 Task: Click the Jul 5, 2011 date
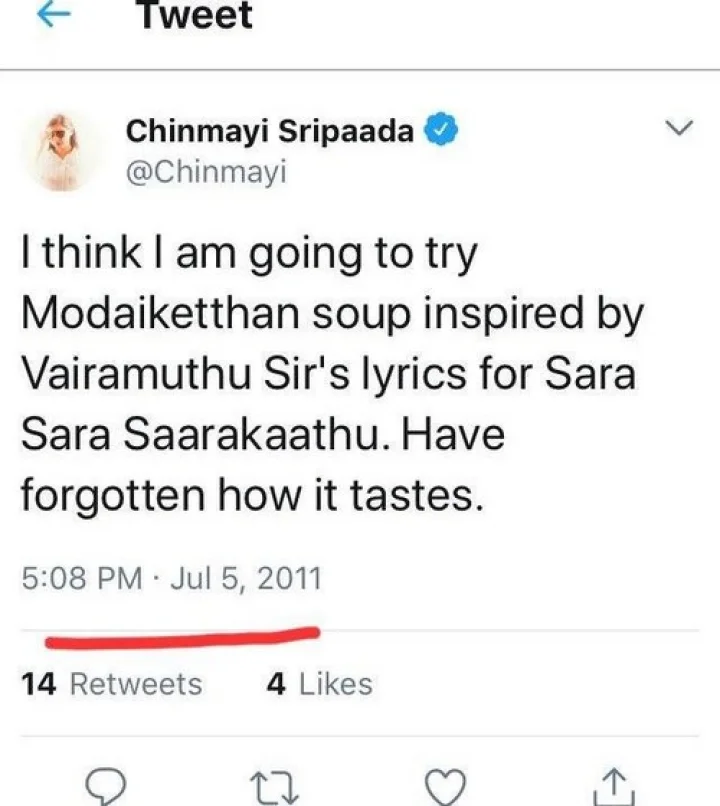[x=246, y=578]
